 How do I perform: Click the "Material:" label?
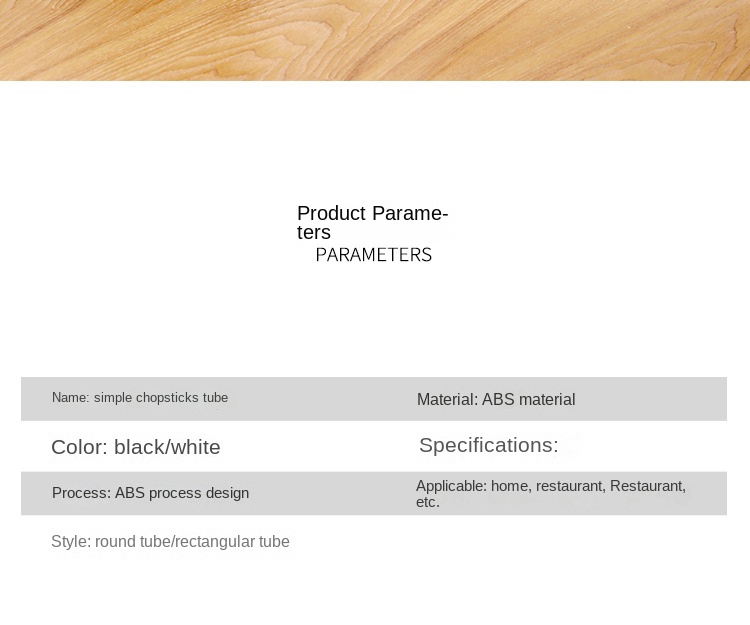tap(447, 400)
